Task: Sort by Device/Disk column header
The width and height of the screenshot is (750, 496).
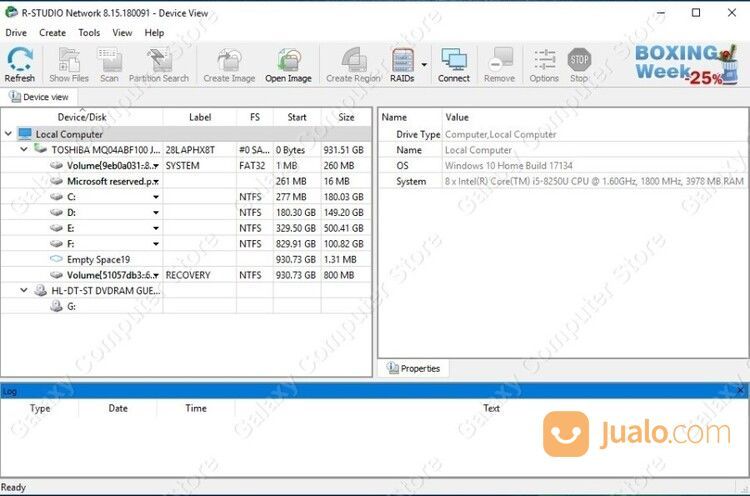Action: (82, 117)
